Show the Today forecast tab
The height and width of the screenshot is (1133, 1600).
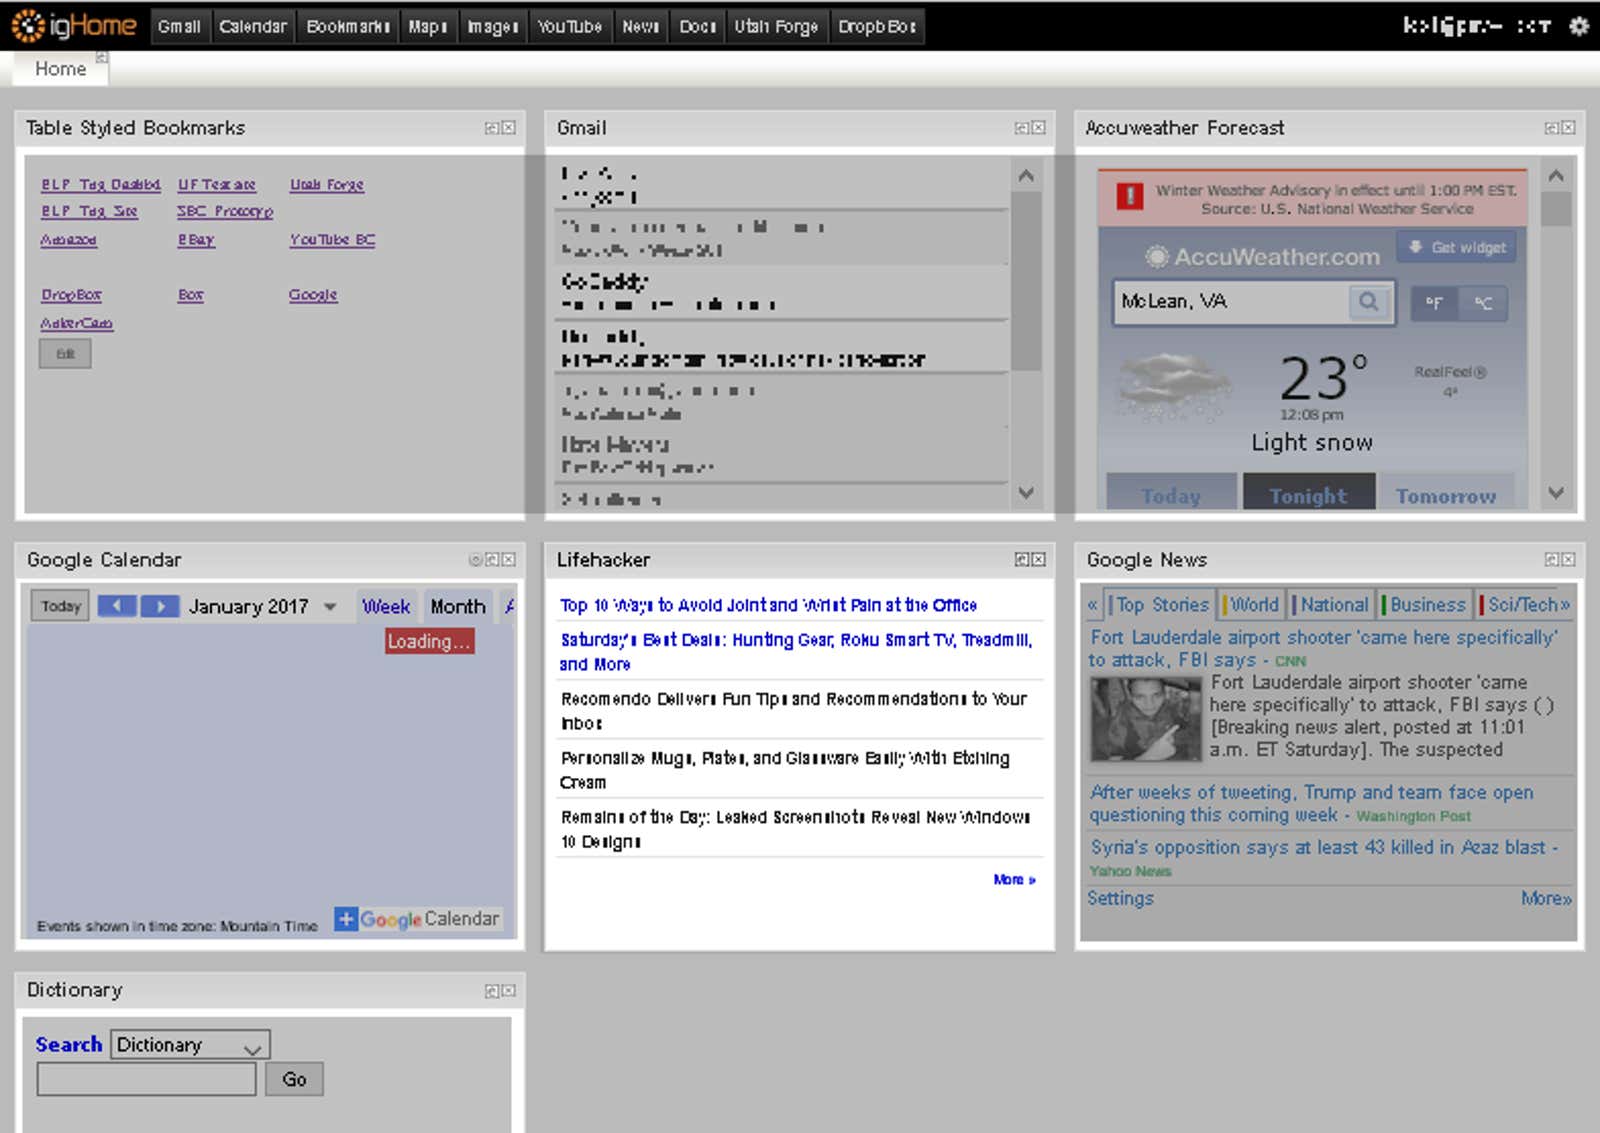tap(1171, 494)
